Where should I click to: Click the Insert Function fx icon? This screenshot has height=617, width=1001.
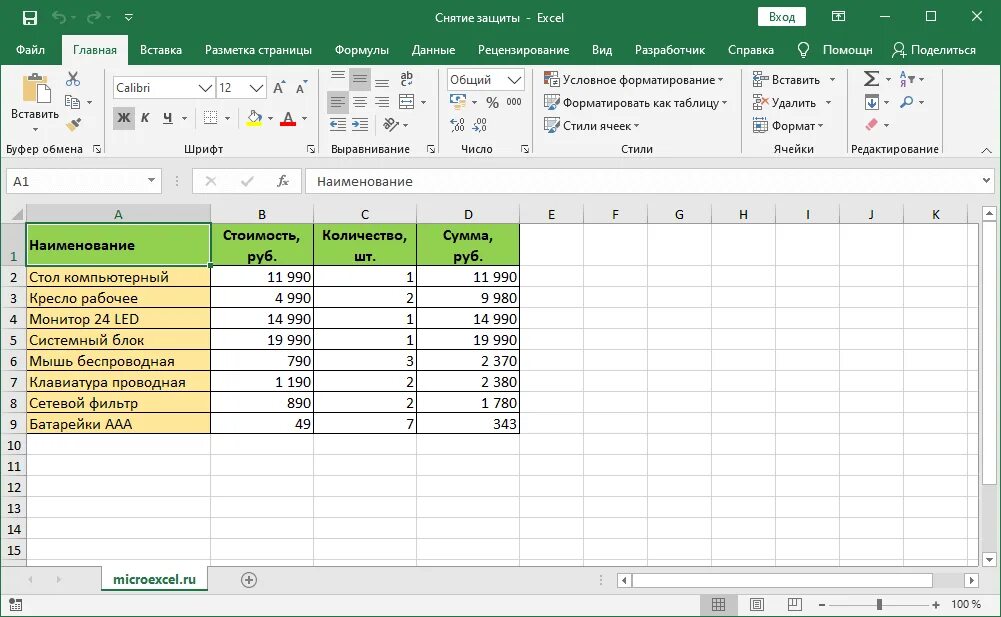coord(283,181)
